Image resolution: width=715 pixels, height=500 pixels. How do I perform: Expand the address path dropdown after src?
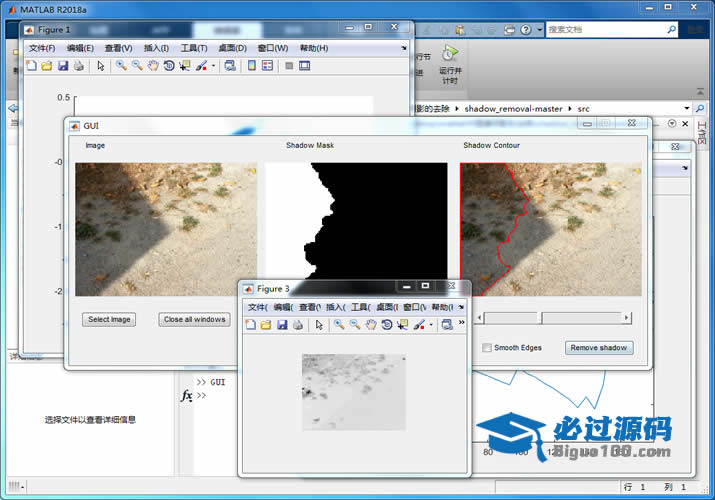coord(685,108)
